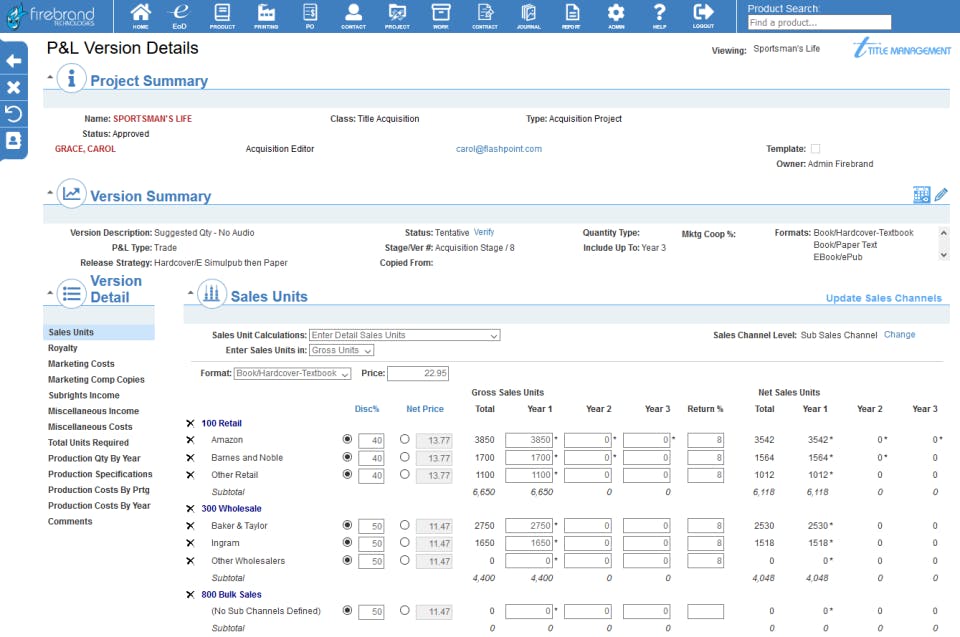Select the Net Price radio for Amazon

point(404,439)
